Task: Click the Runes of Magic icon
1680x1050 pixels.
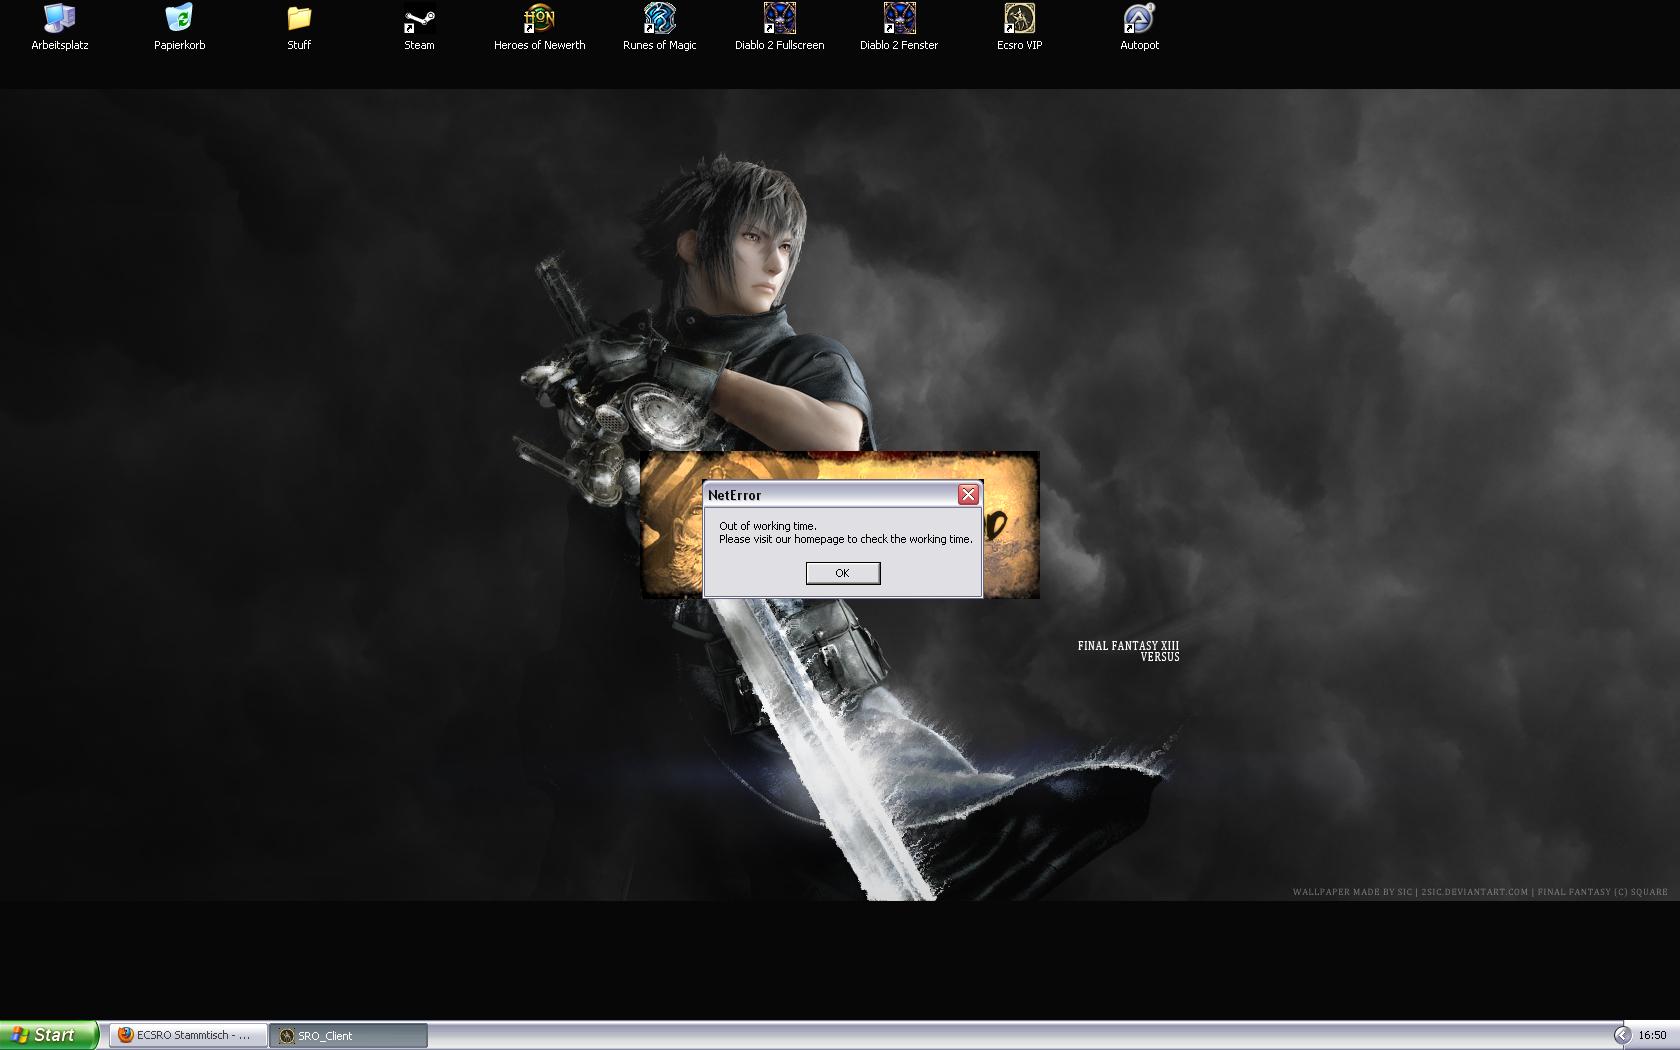Action: (x=659, y=20)
